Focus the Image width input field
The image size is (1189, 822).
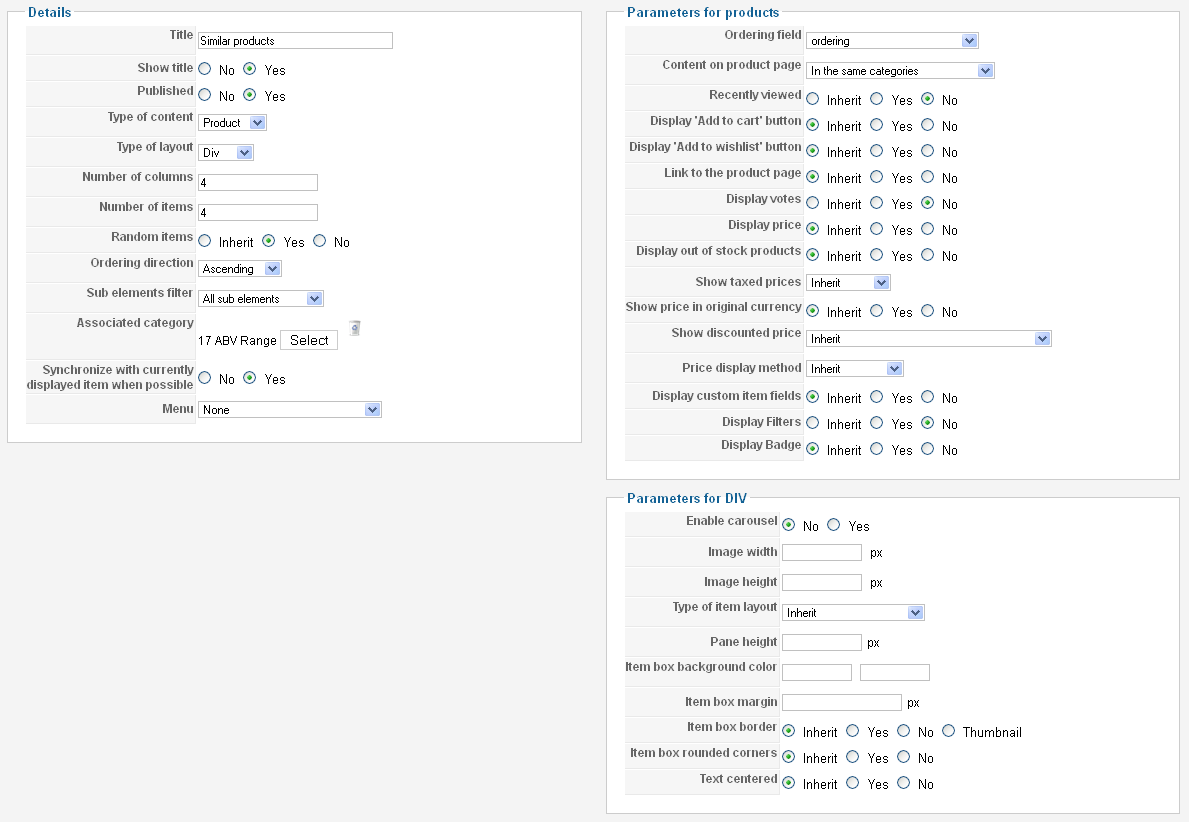822,553
